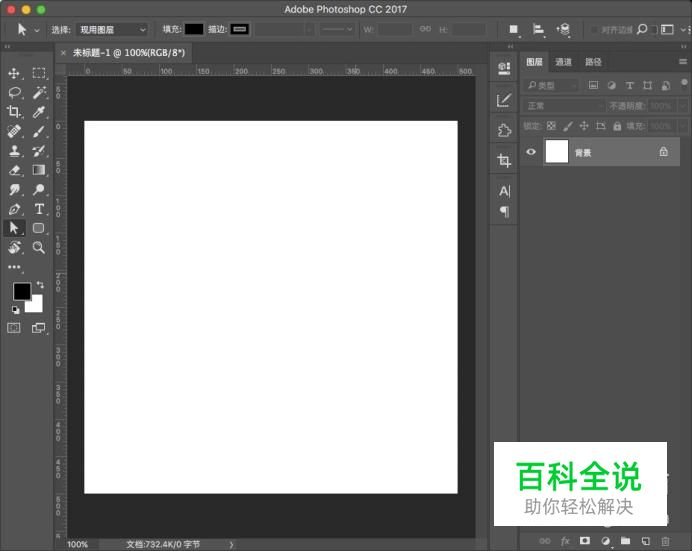Click the foreground color swatch
This screenshot has height=551, width=692.
[21, 291]
